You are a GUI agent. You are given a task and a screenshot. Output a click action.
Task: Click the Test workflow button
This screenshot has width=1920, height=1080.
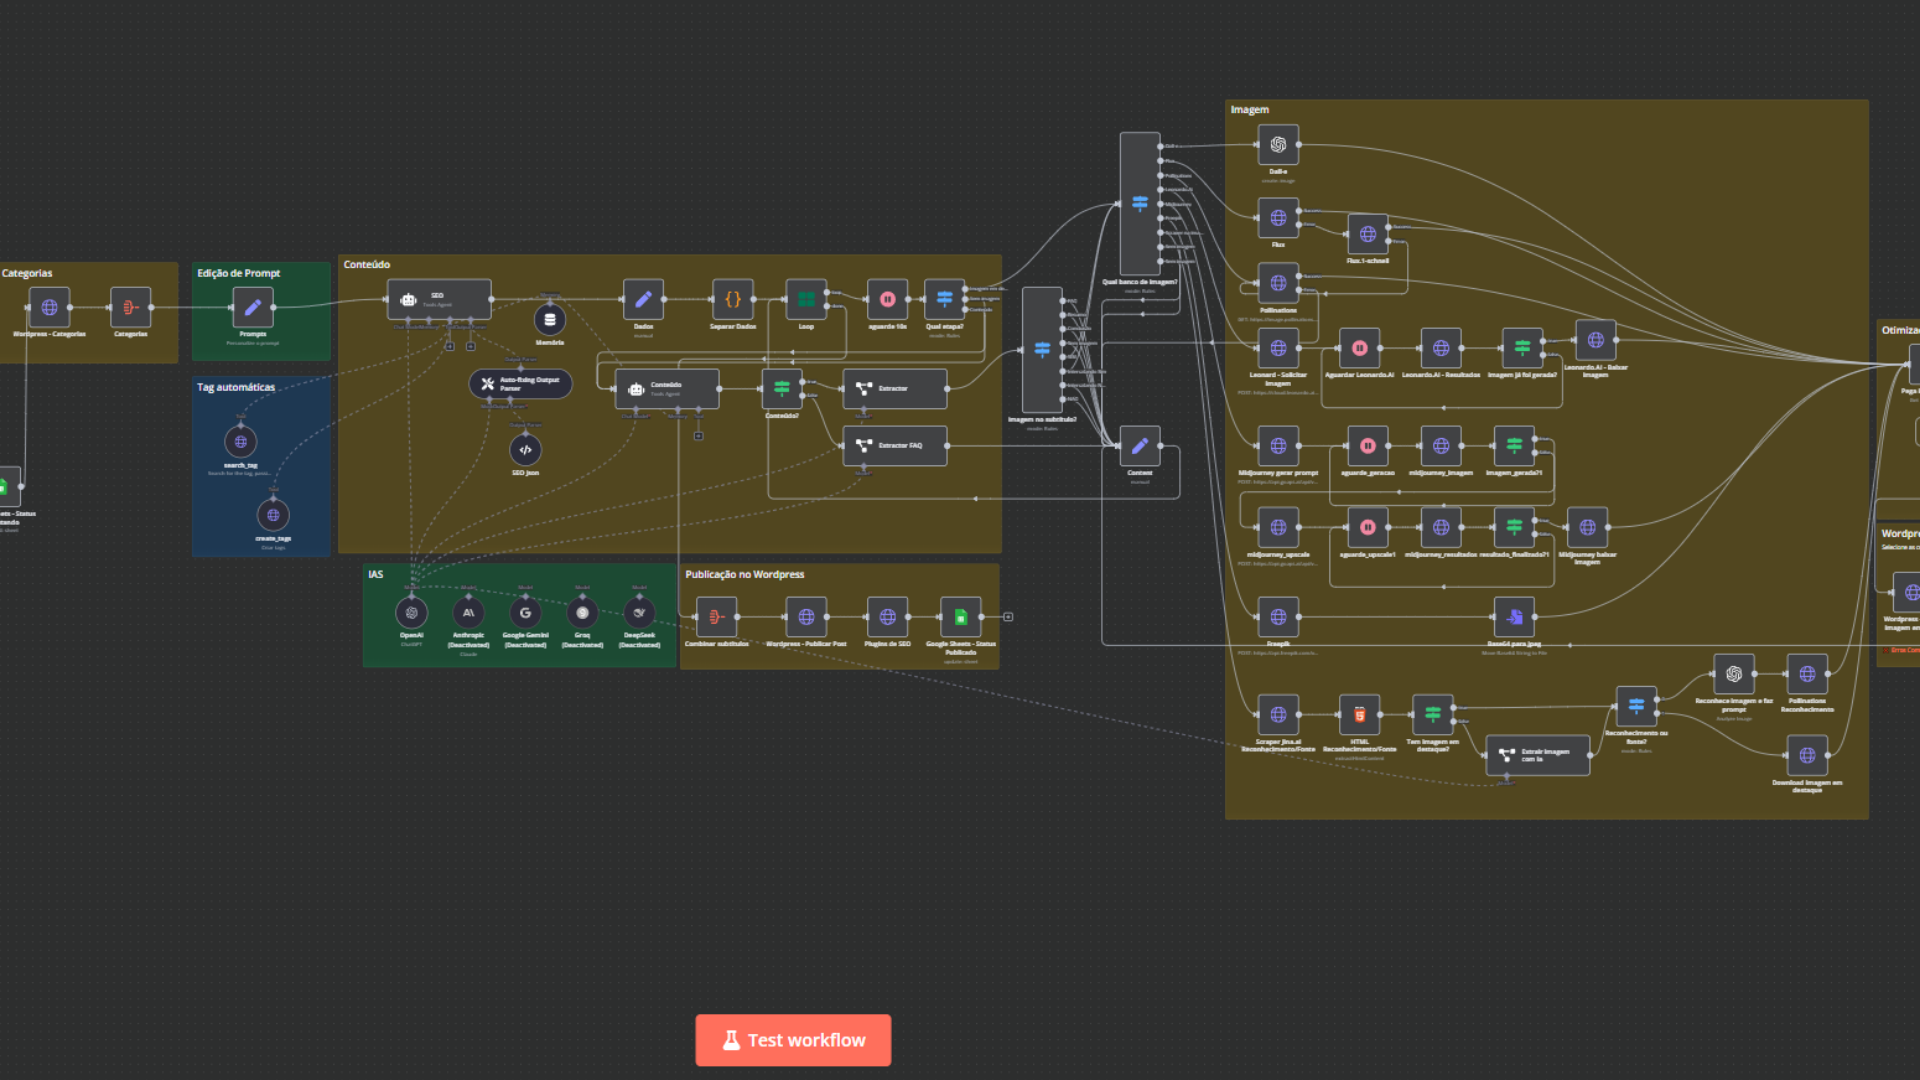(x=793, y=1040)
